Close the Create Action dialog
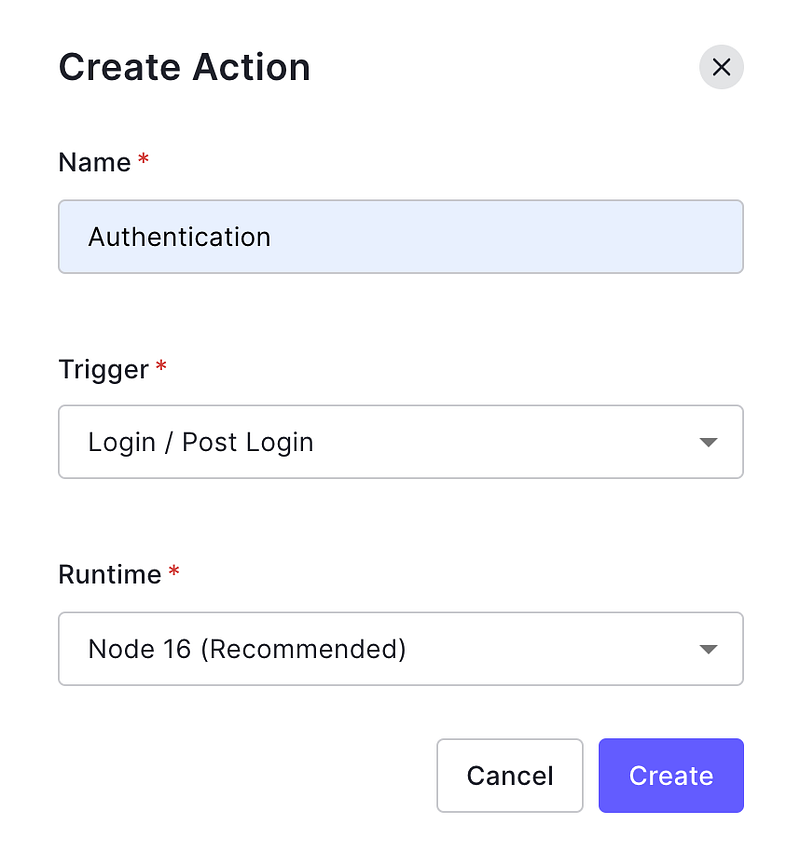Image resolution: width=800 pixels, height=850 pixels. pos(721,67)
